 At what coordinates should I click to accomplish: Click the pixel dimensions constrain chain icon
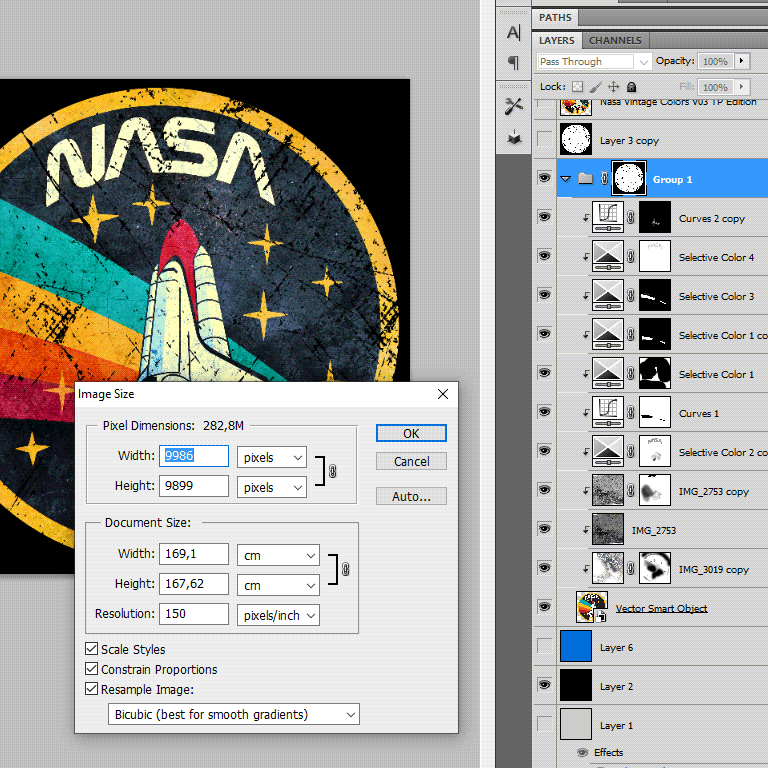coord(333,471)
